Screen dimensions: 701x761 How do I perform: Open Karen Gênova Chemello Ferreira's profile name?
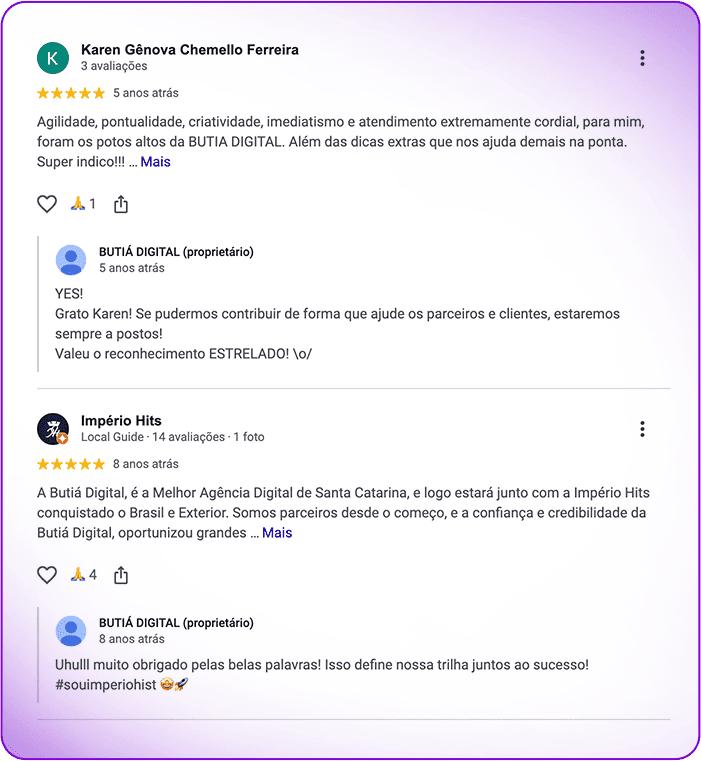click(x=189, y=50)
